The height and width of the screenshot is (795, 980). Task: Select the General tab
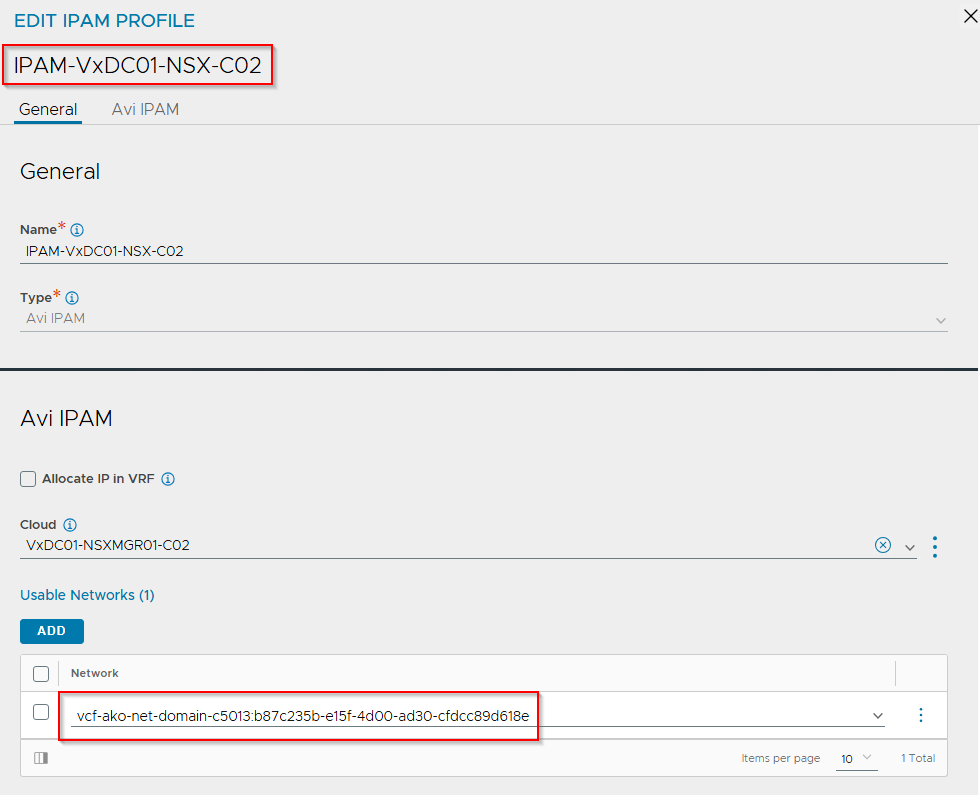pyautogui.click(x=47, y=109)
